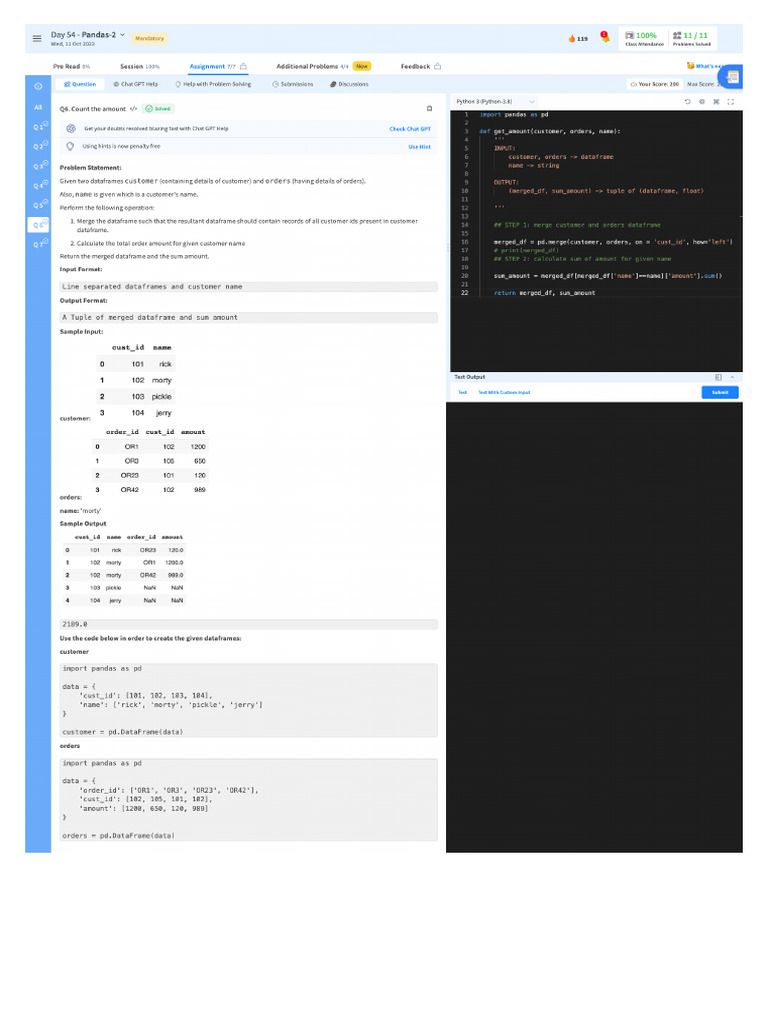768x1024 pixels.
Task: Click the hint lightbulb icon
Action: [70, 146]
